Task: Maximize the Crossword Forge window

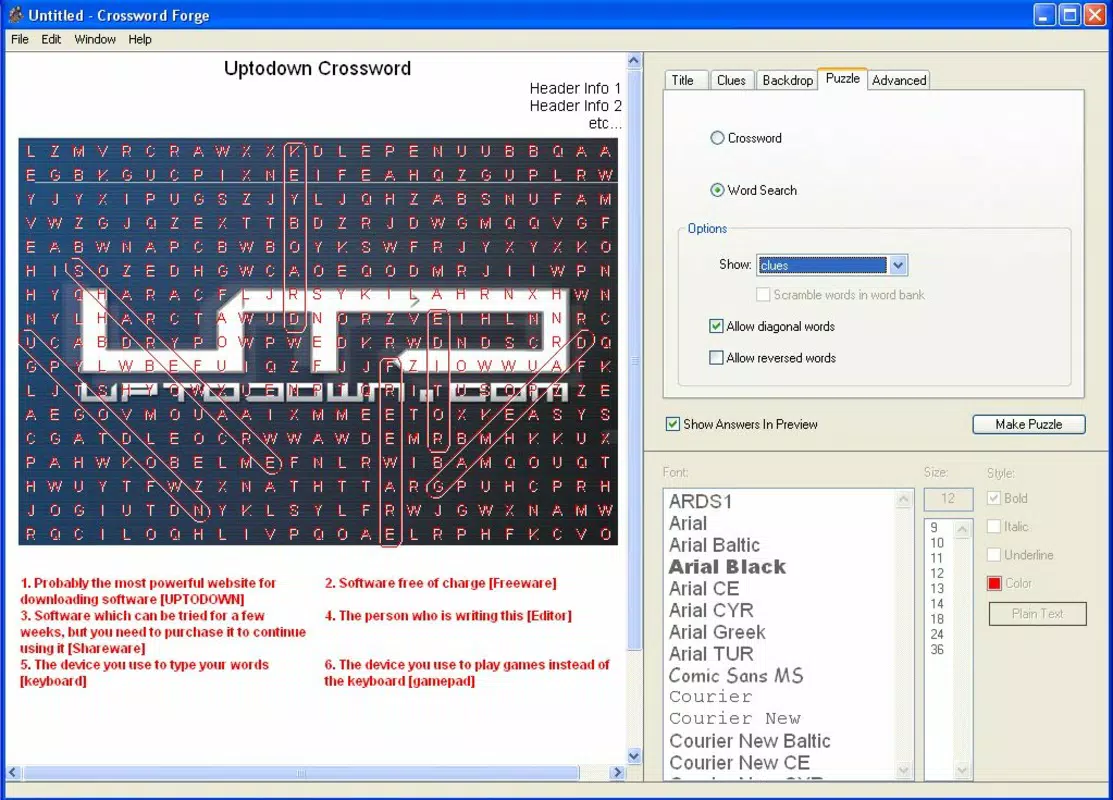Action: (1070, 15)
